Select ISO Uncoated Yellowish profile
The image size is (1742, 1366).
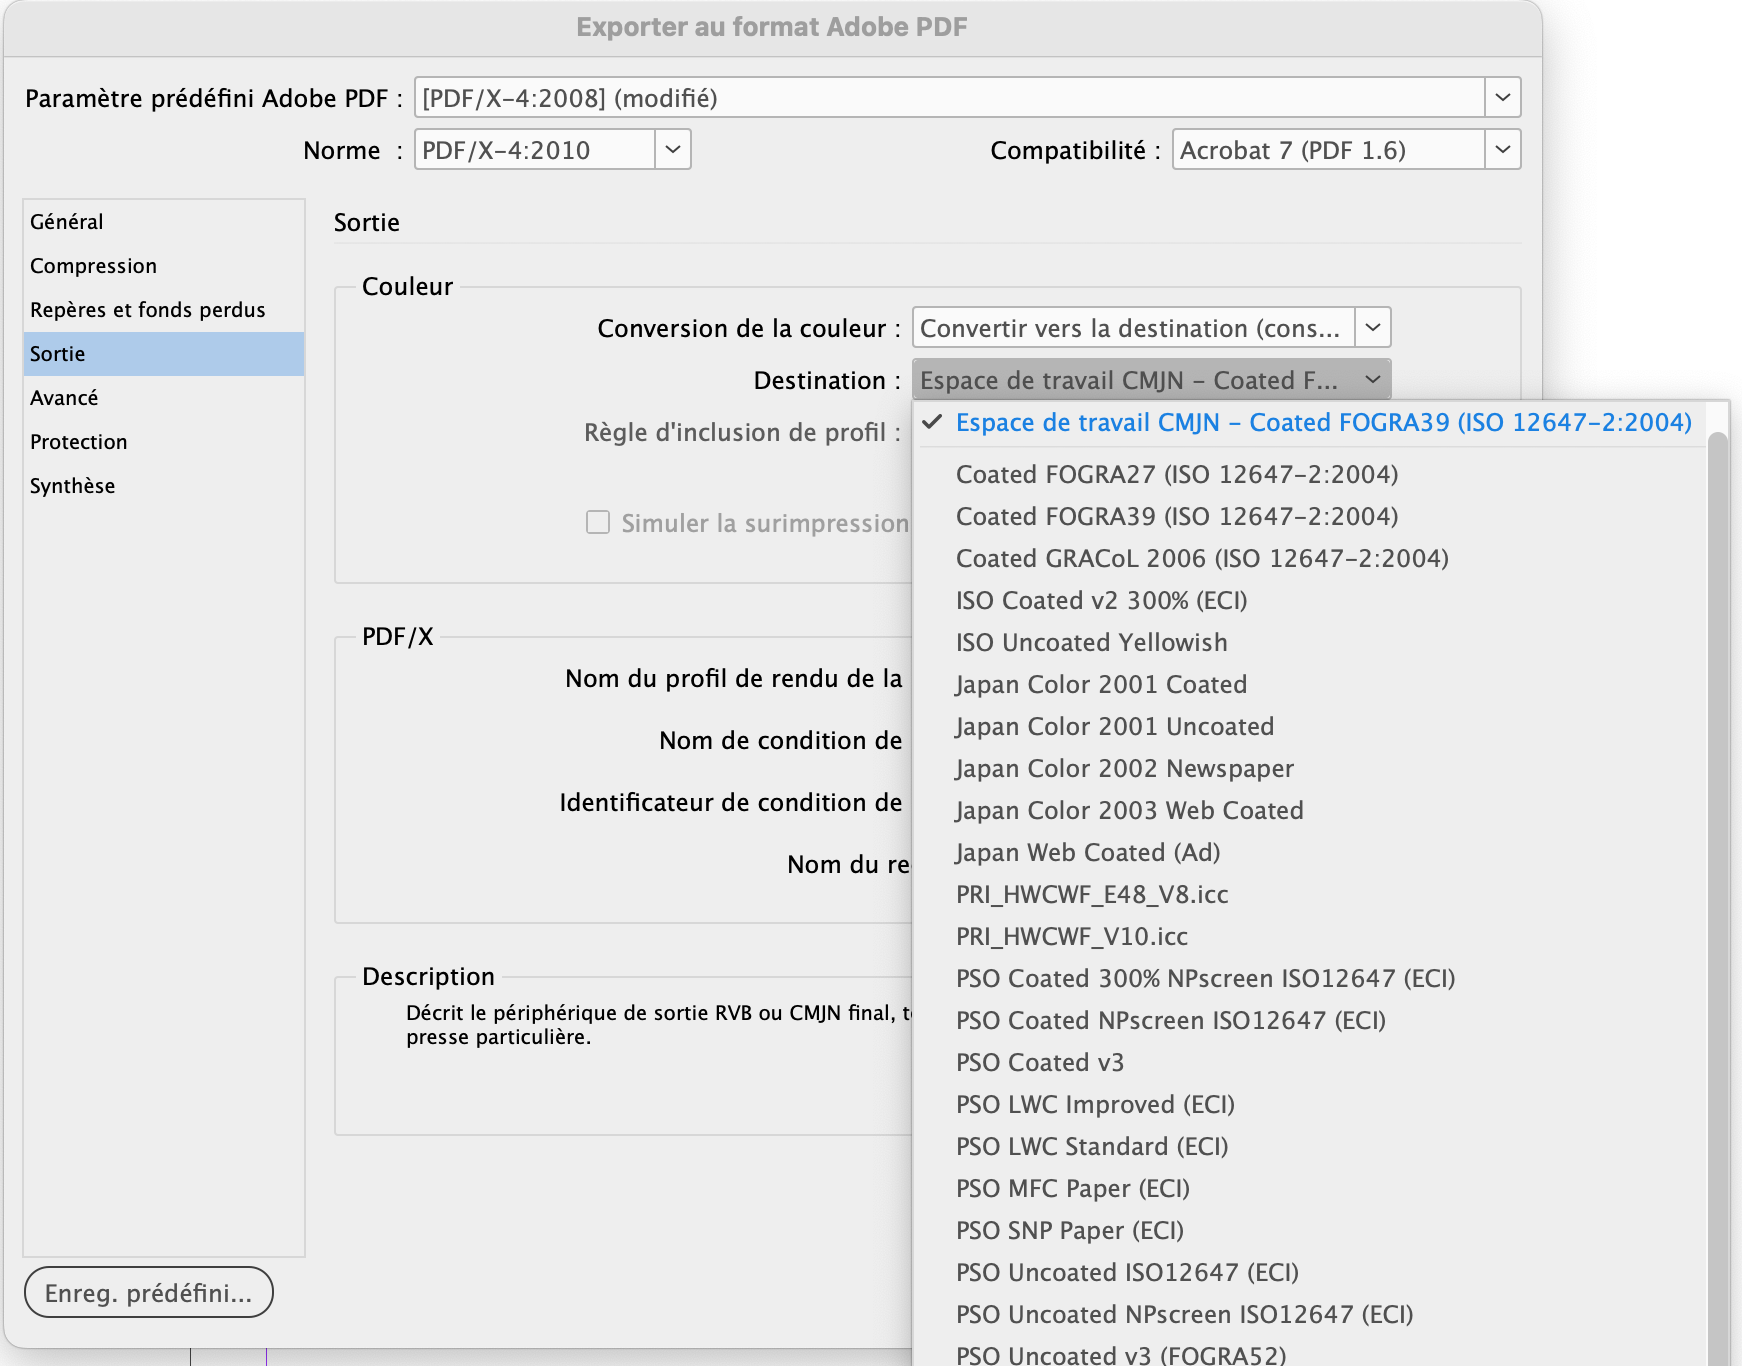(1091, 642)
